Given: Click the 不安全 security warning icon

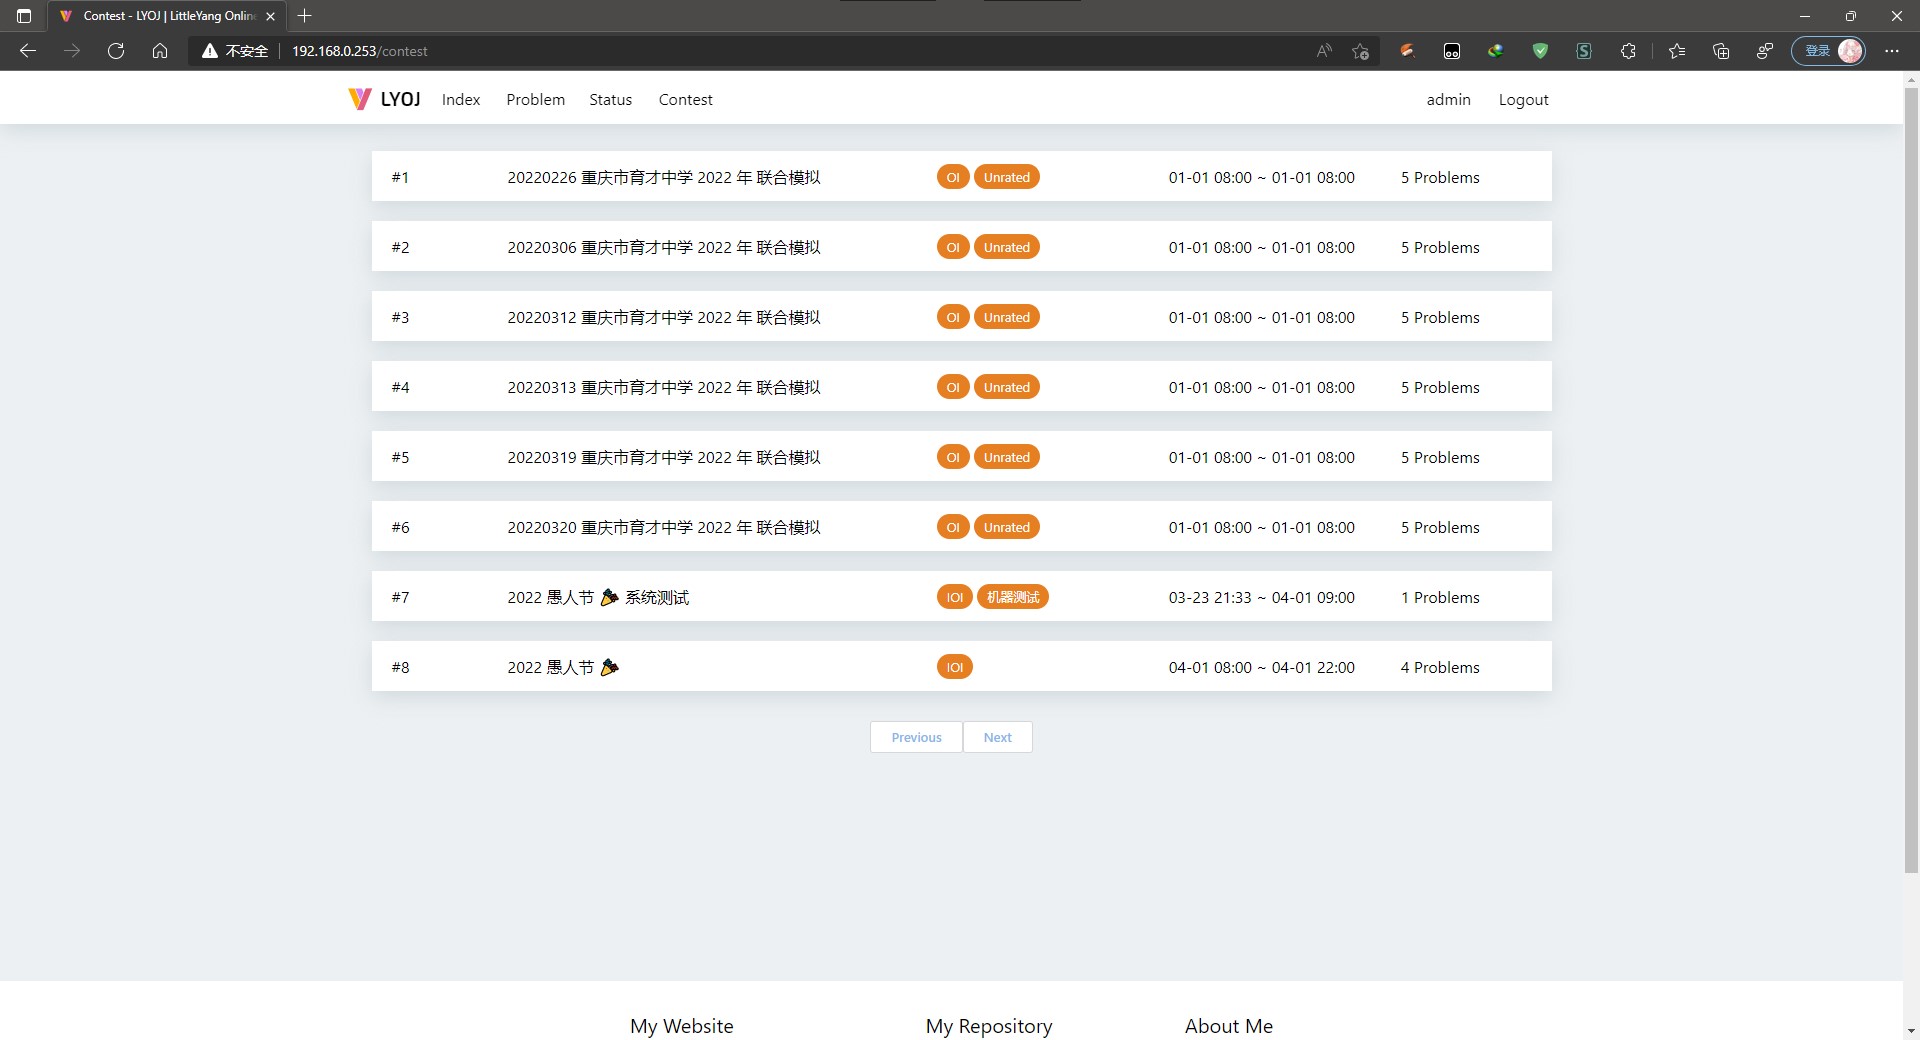Looking at the screenshot, I should click(209, 50).
